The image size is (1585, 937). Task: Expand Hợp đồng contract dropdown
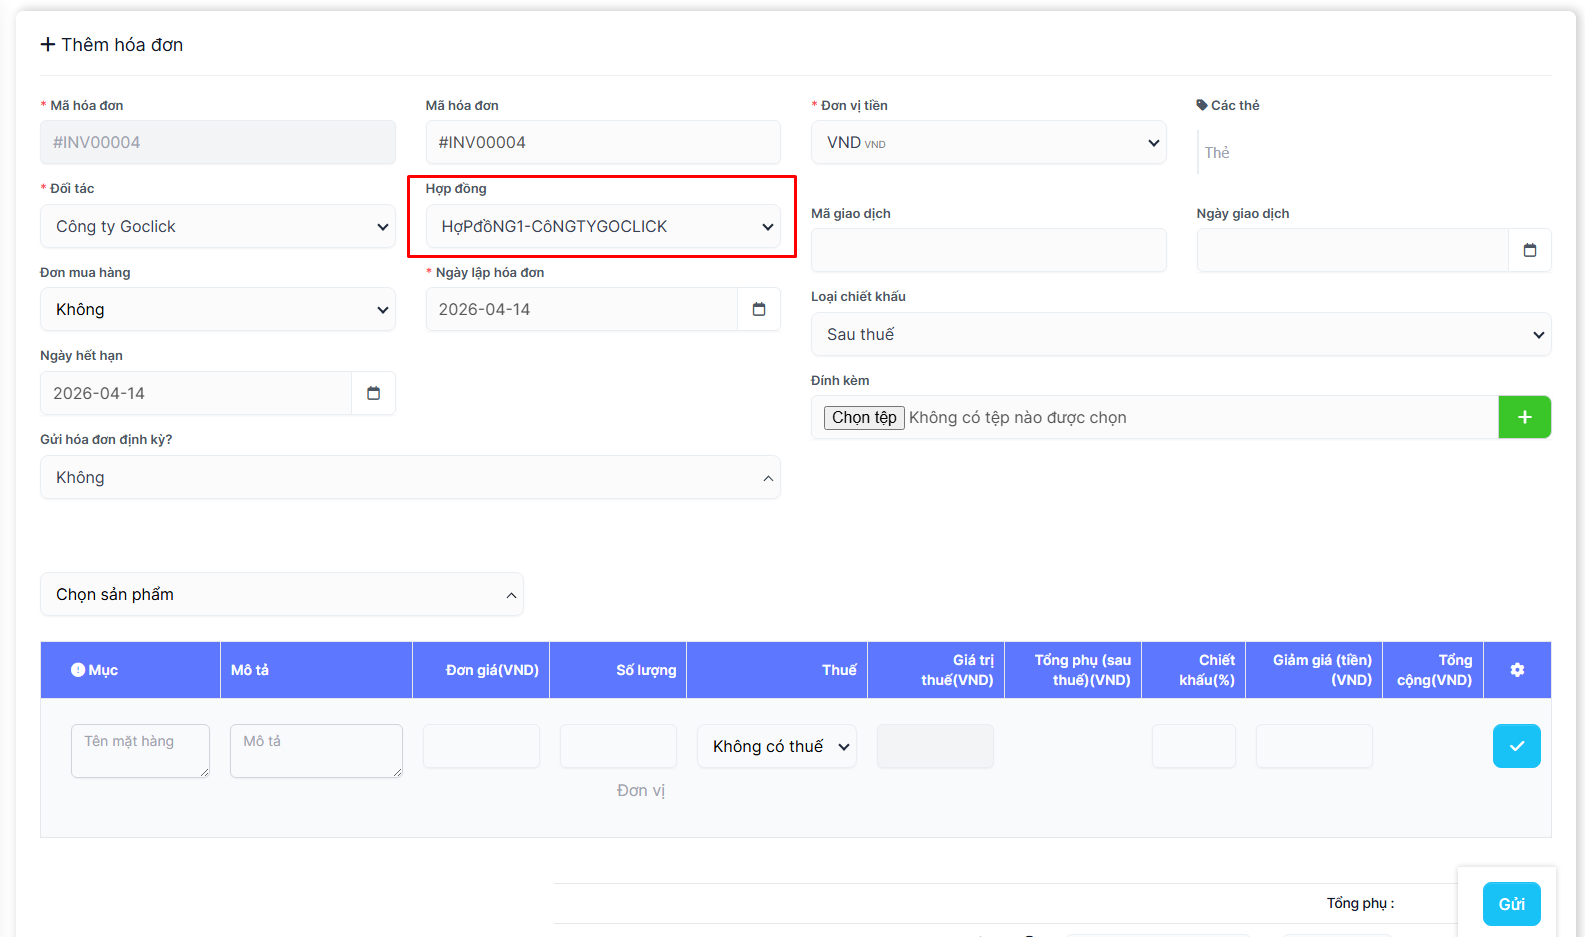tap(603, 227)
